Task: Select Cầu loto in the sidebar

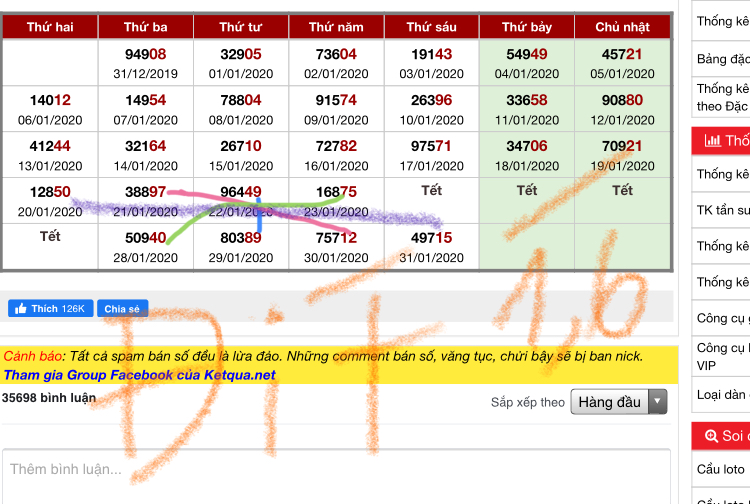Action: (x=720, y=469)
